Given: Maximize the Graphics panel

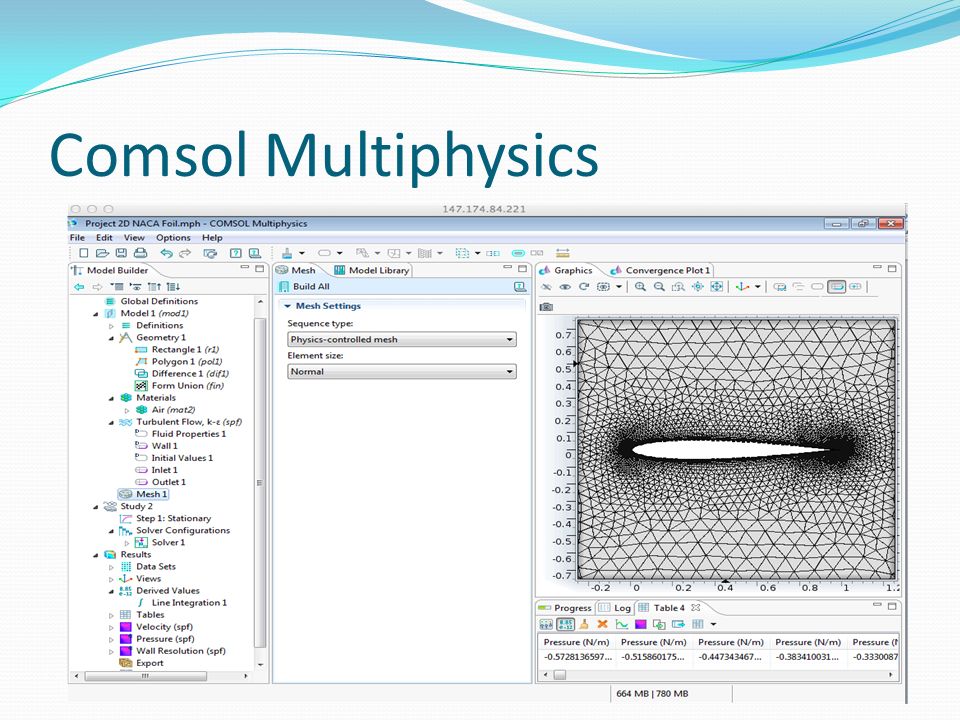Looking at the screenshot, I should 892,268.
